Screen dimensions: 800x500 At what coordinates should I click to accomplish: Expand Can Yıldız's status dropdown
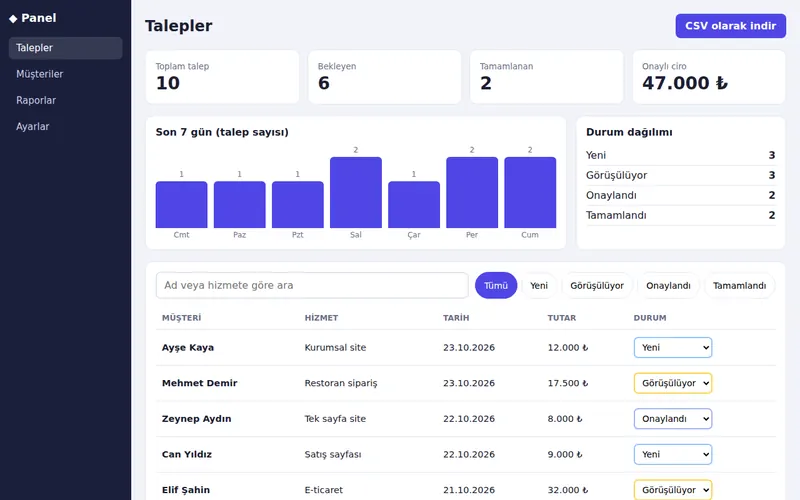[x=673, y=455]
